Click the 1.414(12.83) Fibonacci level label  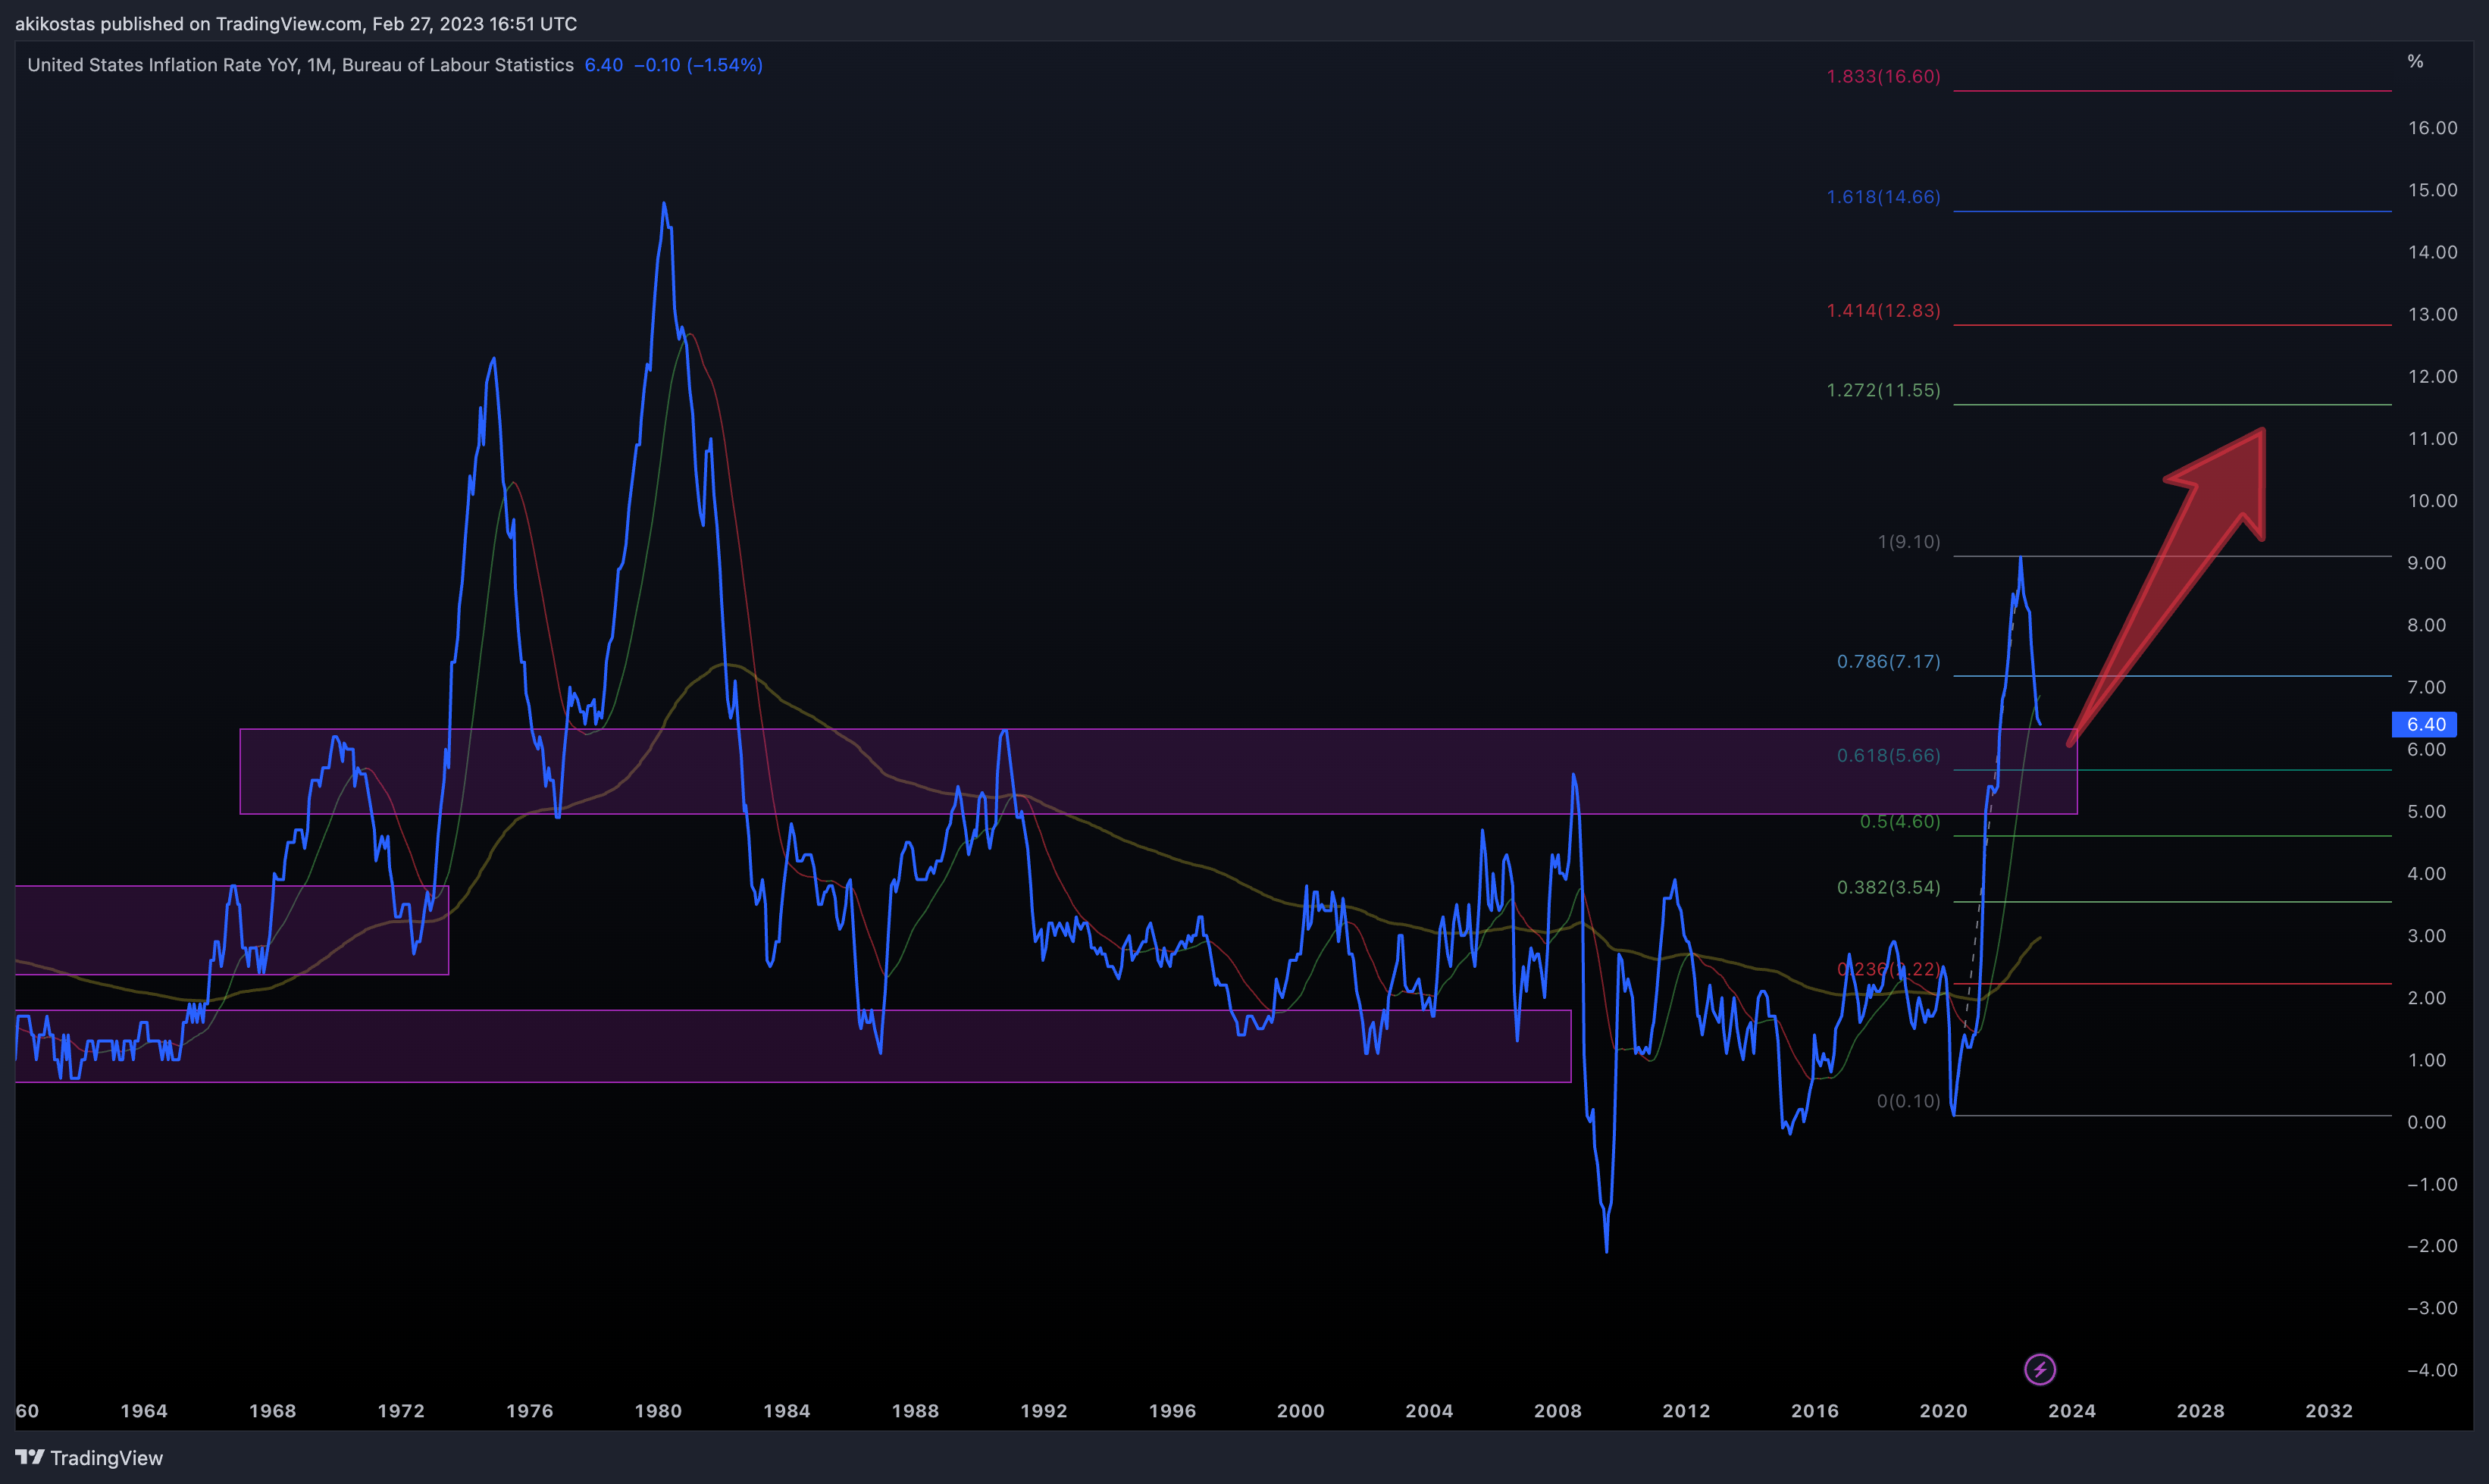tap(1883, 311)
